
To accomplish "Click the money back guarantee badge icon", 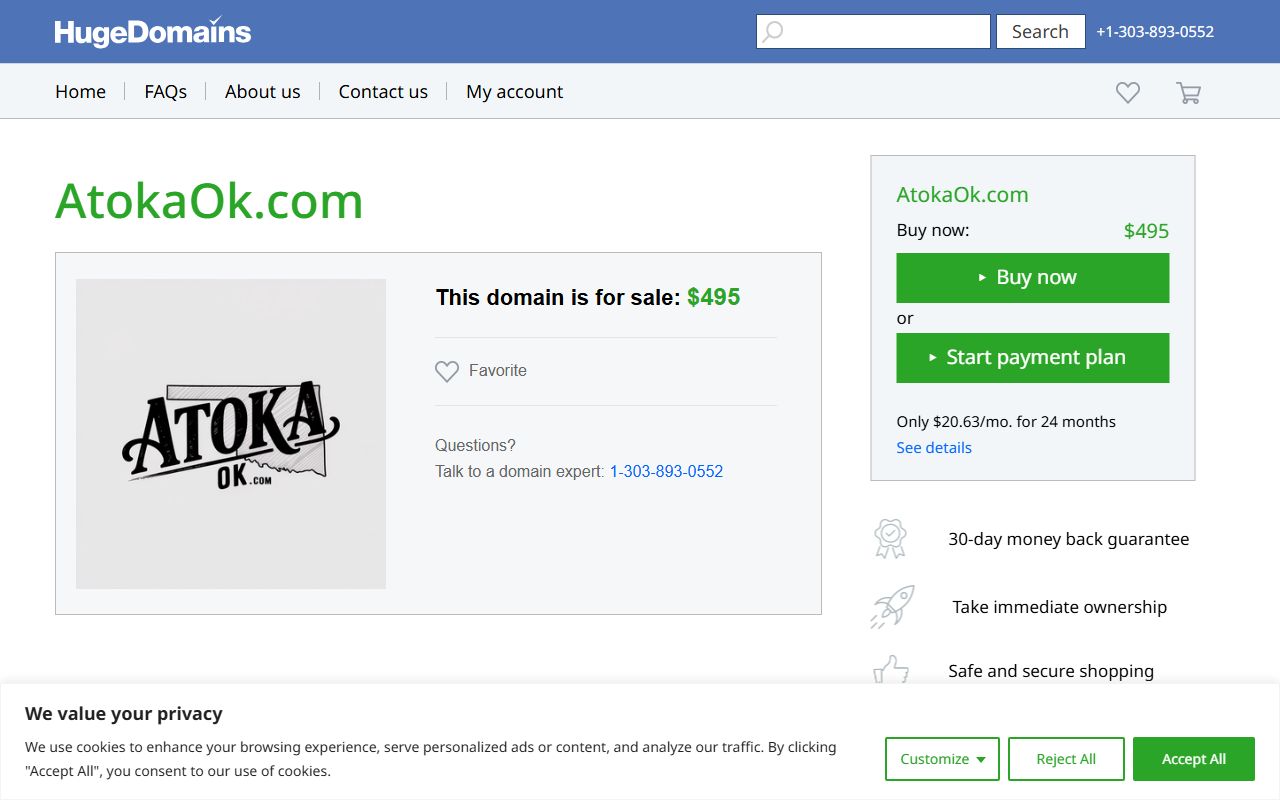I will (x=889, y=539).
